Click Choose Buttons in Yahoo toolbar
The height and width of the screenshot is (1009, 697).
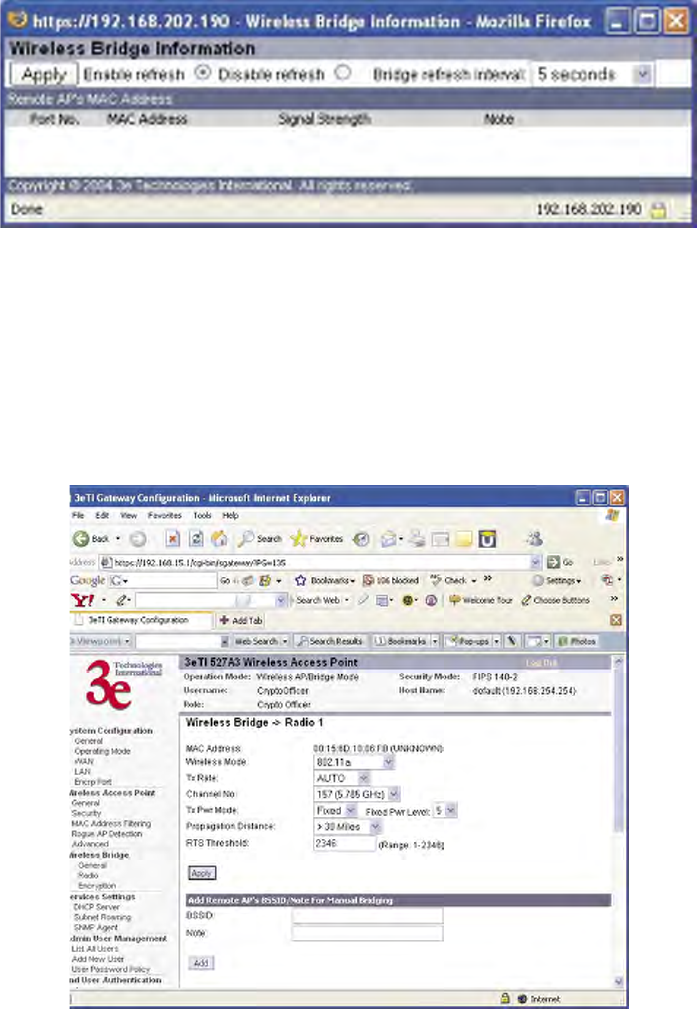(555, 600)
